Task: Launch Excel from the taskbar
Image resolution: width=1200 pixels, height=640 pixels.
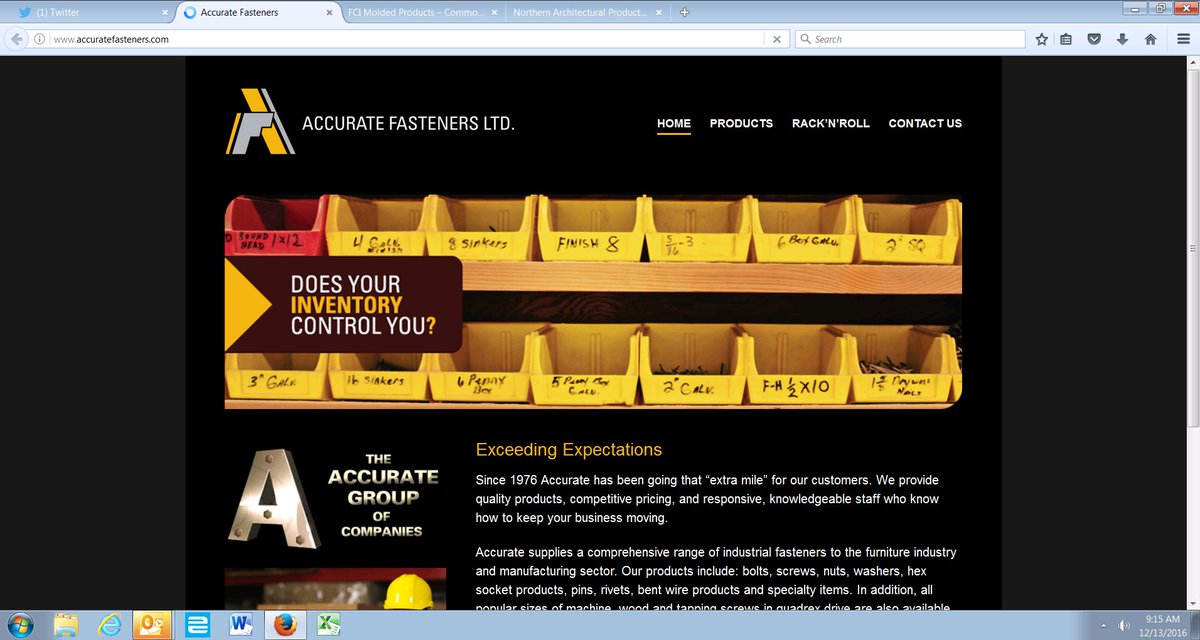Action: [x=328, y=625]
